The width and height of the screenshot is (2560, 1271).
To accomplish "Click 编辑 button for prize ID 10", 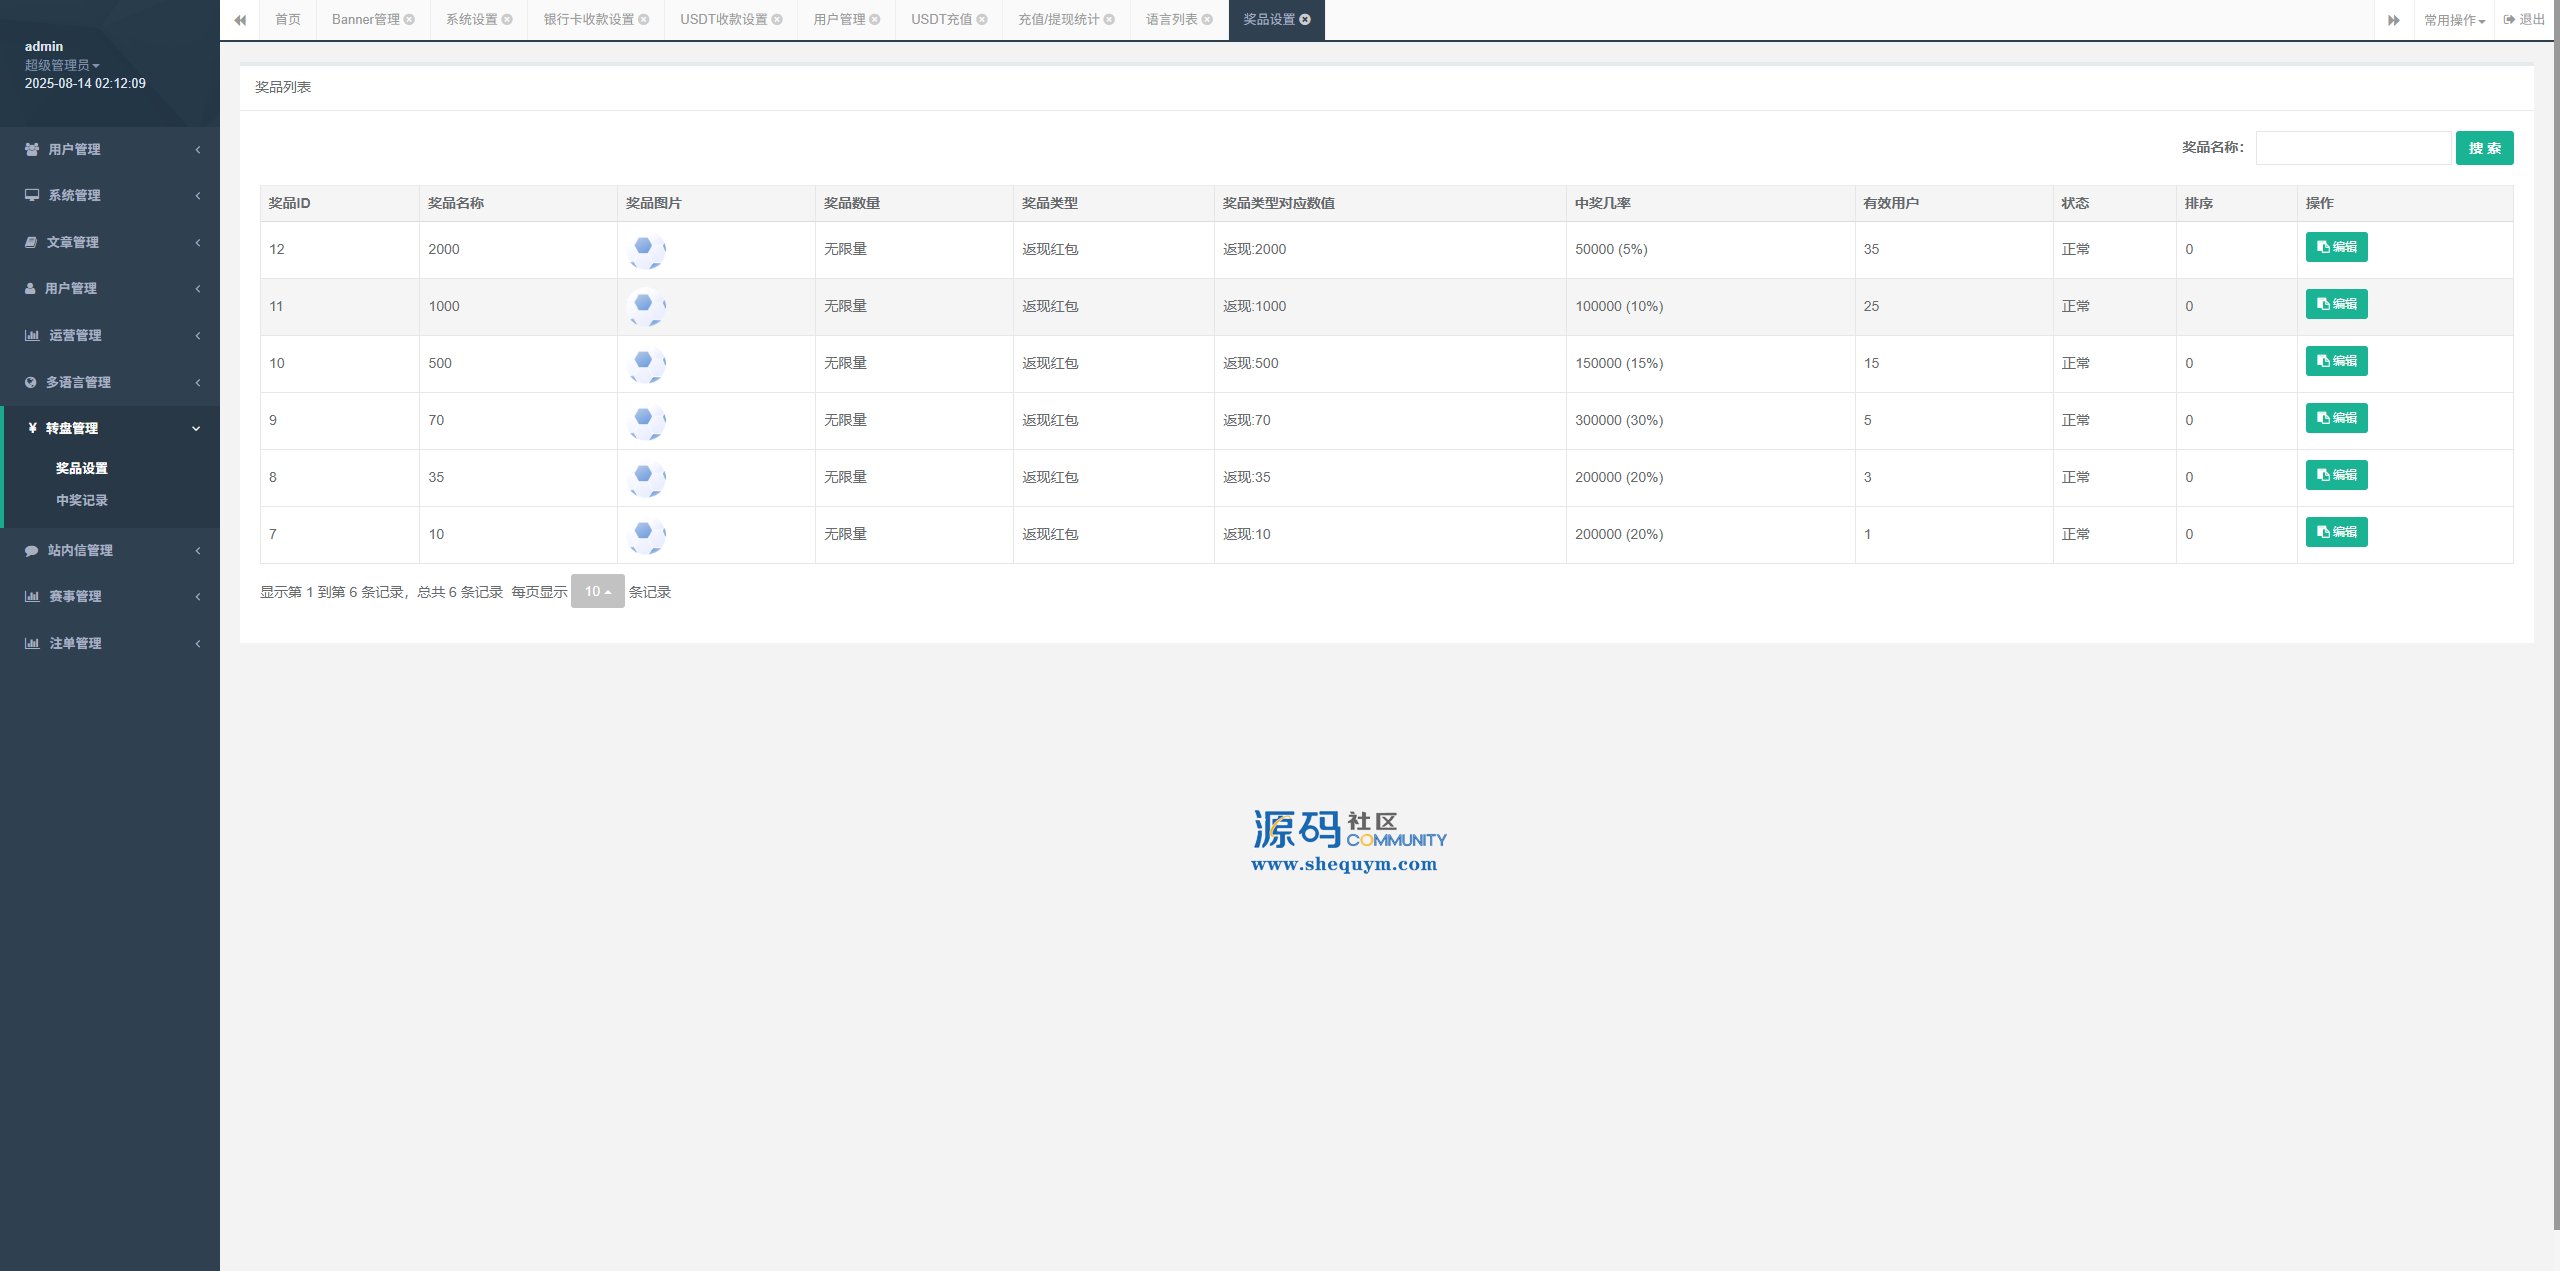I will (x=2336, y=361).
